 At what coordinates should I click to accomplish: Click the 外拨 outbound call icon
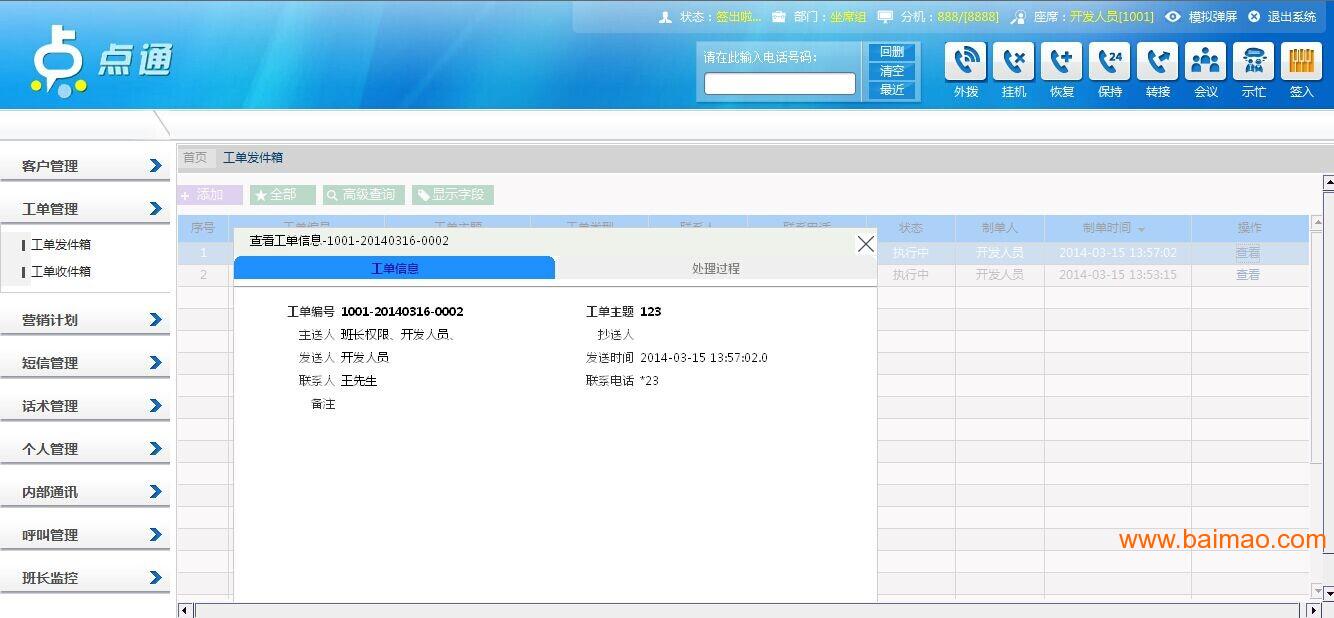tap(966, 62)
